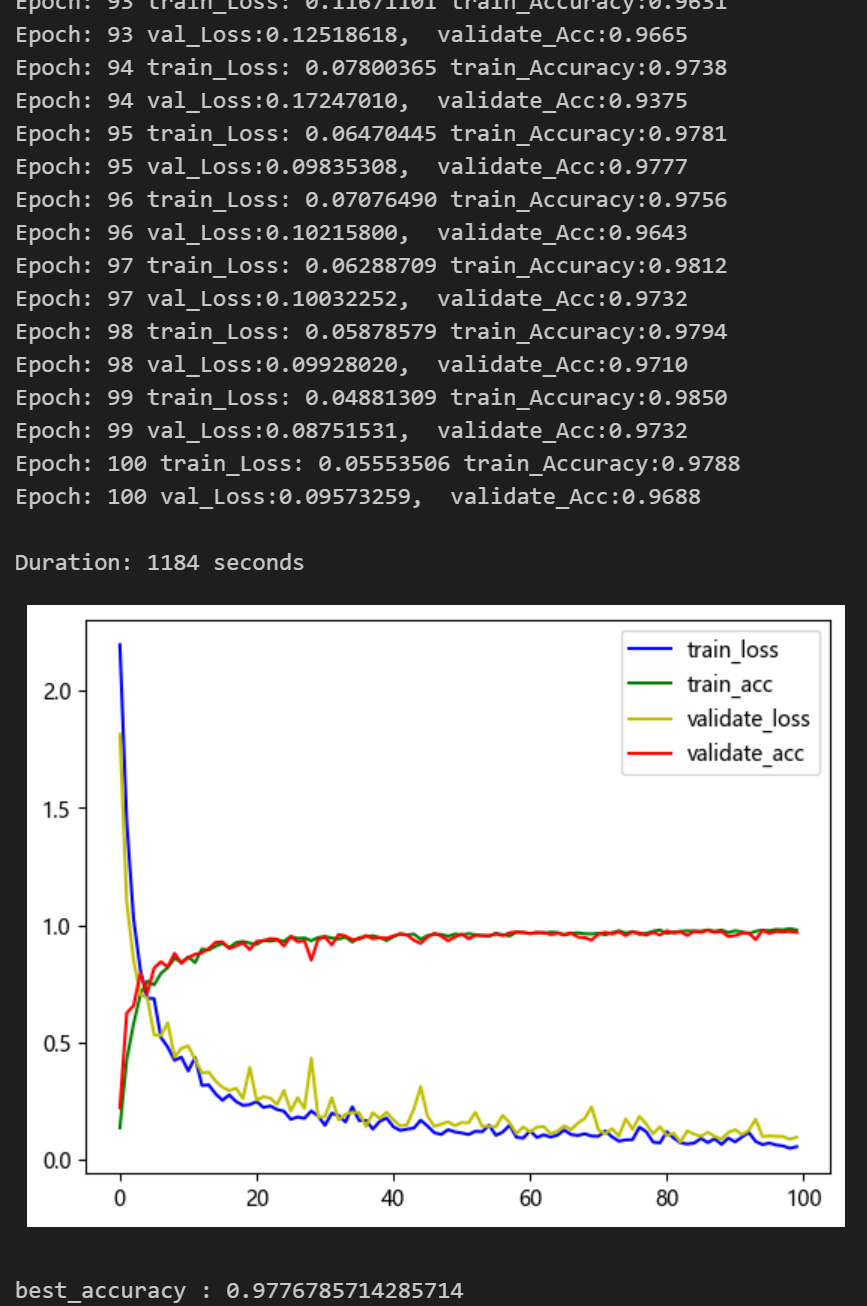Click the yellow validate_loss spike near epoch 28
Viewport: 867px width, 1306px height.
pos(311,1060)
